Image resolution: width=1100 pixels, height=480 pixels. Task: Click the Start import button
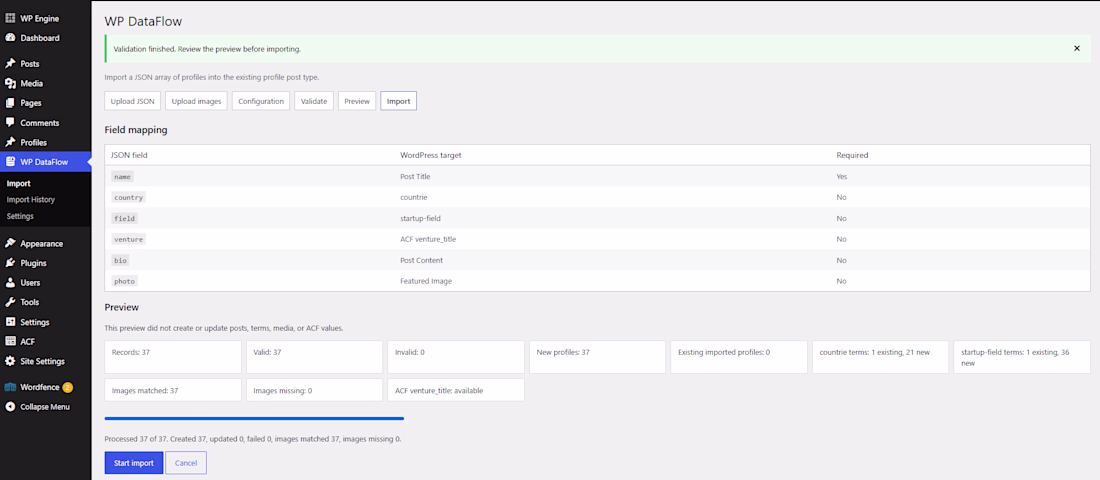coord(133,463)
